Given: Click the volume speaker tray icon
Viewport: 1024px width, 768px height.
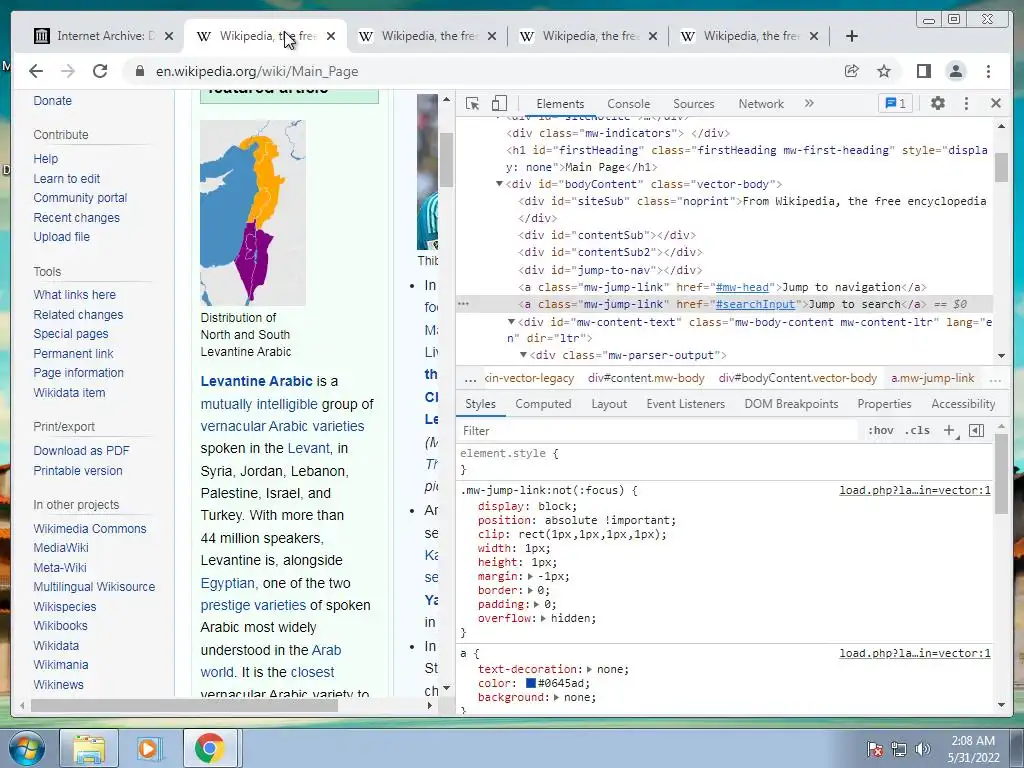Looking at the screenshot, I should pos(923,749).
